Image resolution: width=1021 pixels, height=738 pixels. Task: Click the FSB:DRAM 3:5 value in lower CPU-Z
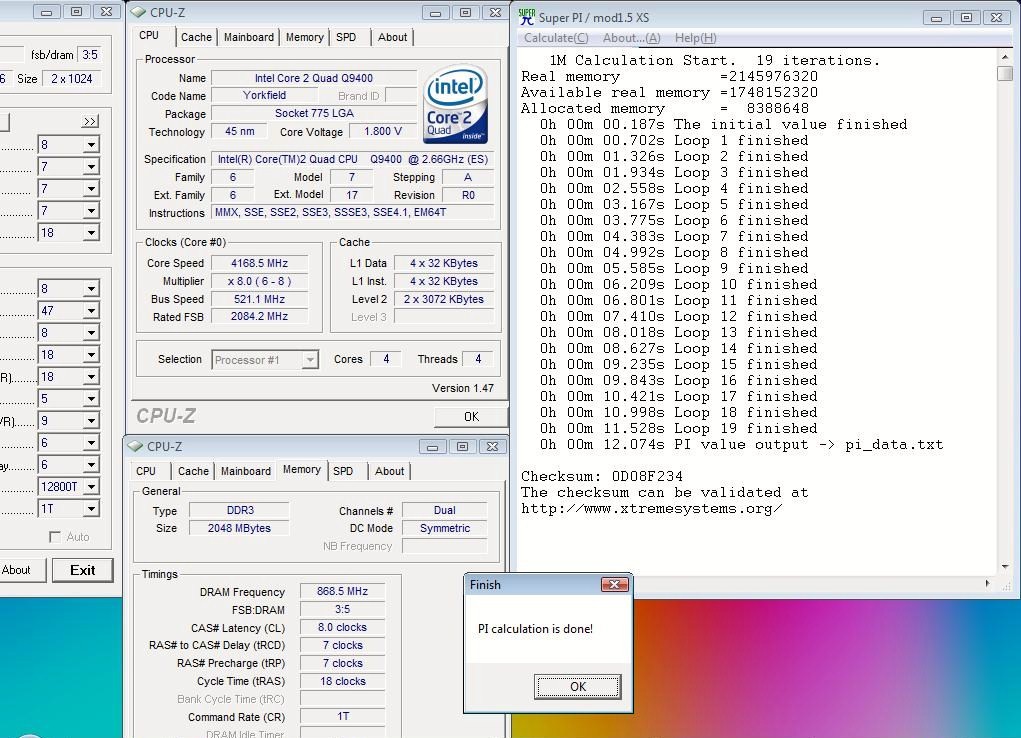pos(343,610)
